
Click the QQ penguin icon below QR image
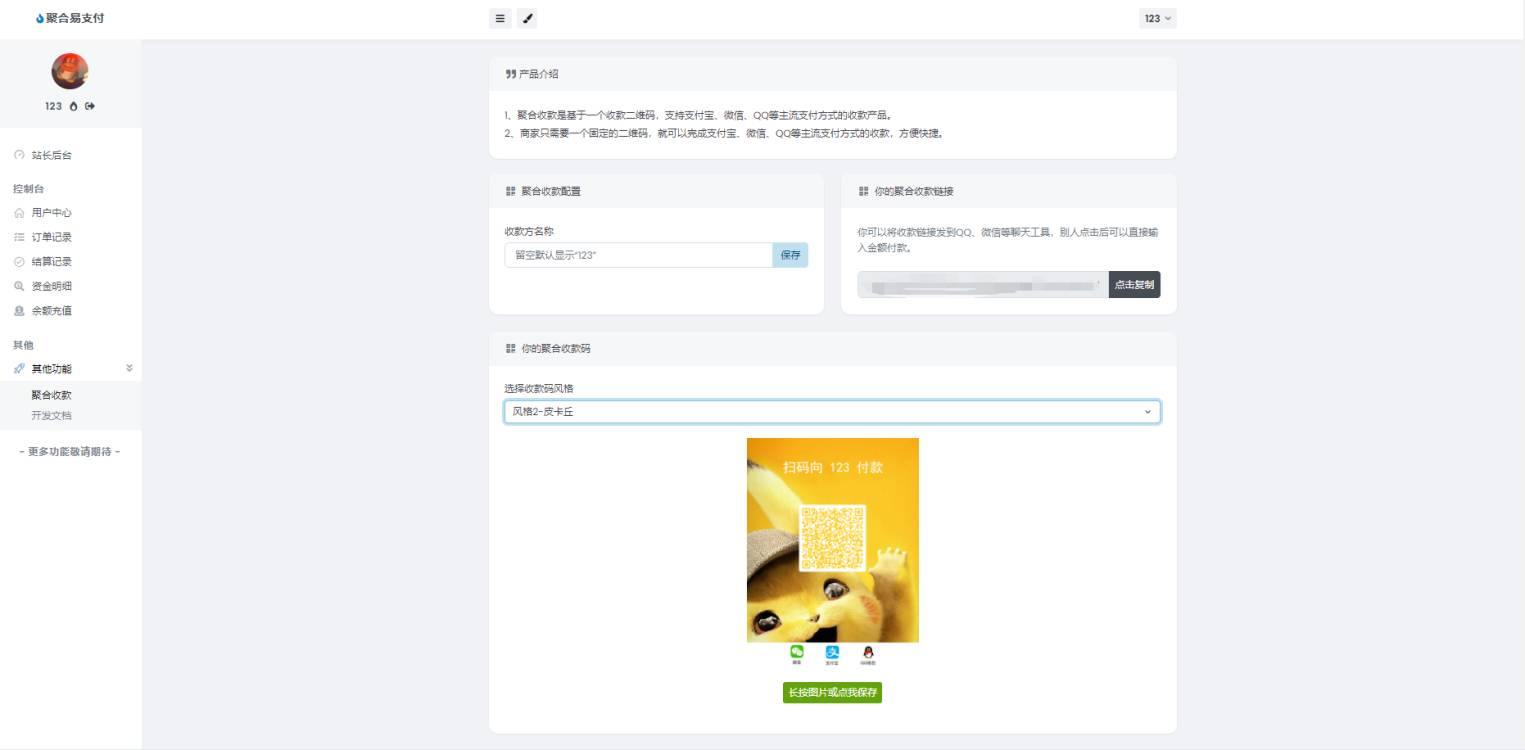(868, 653)
